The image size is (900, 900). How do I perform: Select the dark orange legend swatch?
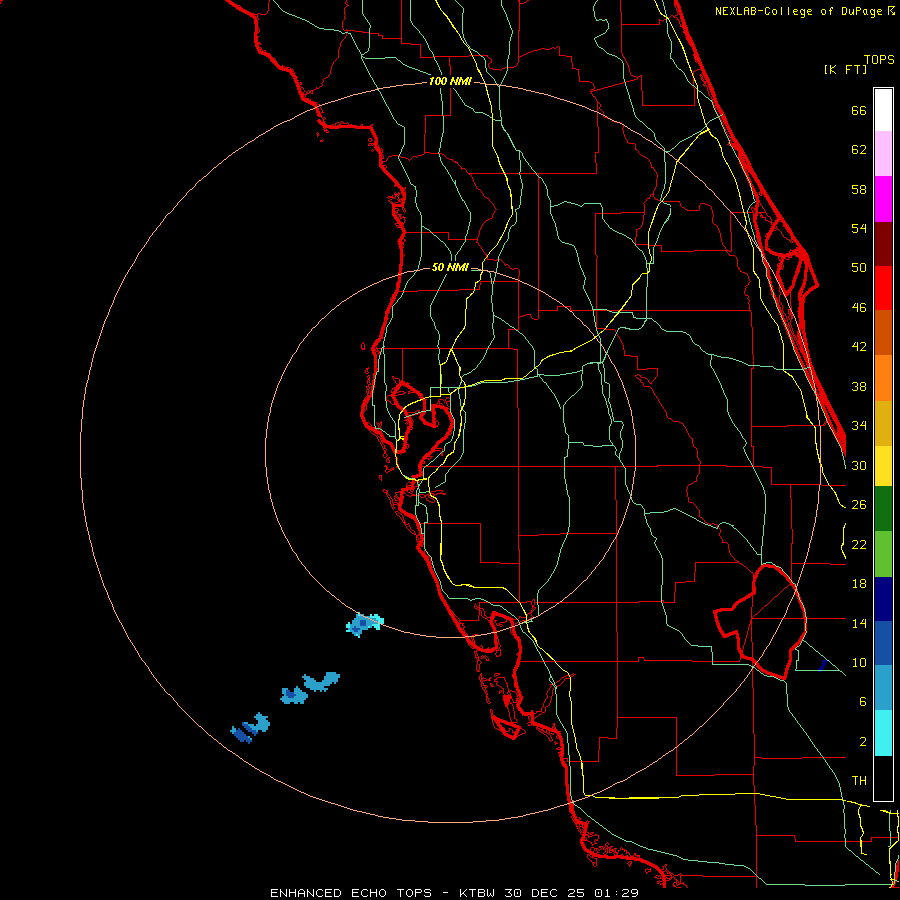pyautogui.click(x=883, y=332)
